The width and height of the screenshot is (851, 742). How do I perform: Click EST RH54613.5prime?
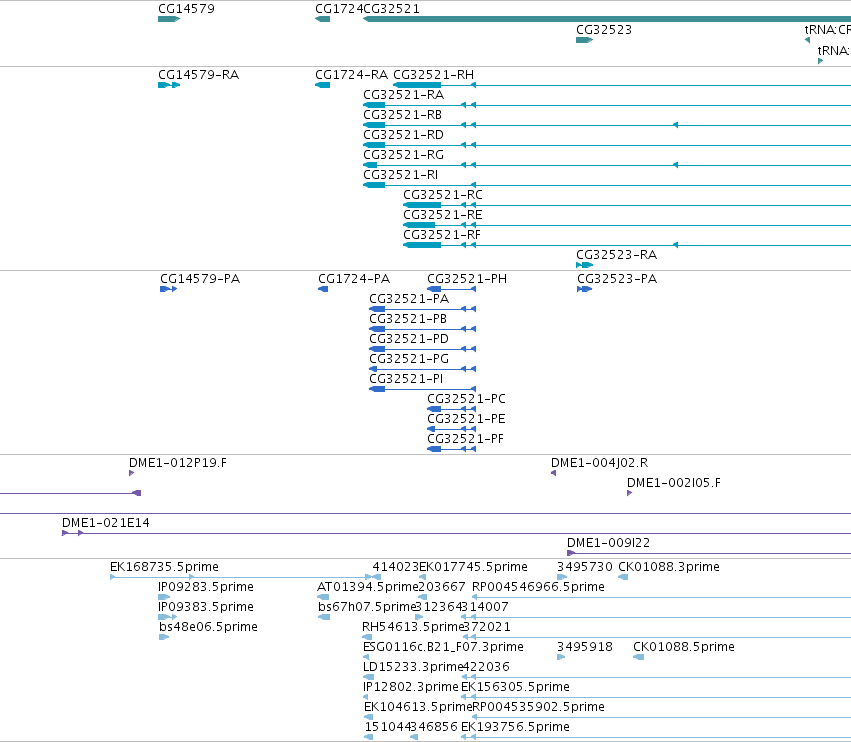pyautogui.click(x=414, y=626)
